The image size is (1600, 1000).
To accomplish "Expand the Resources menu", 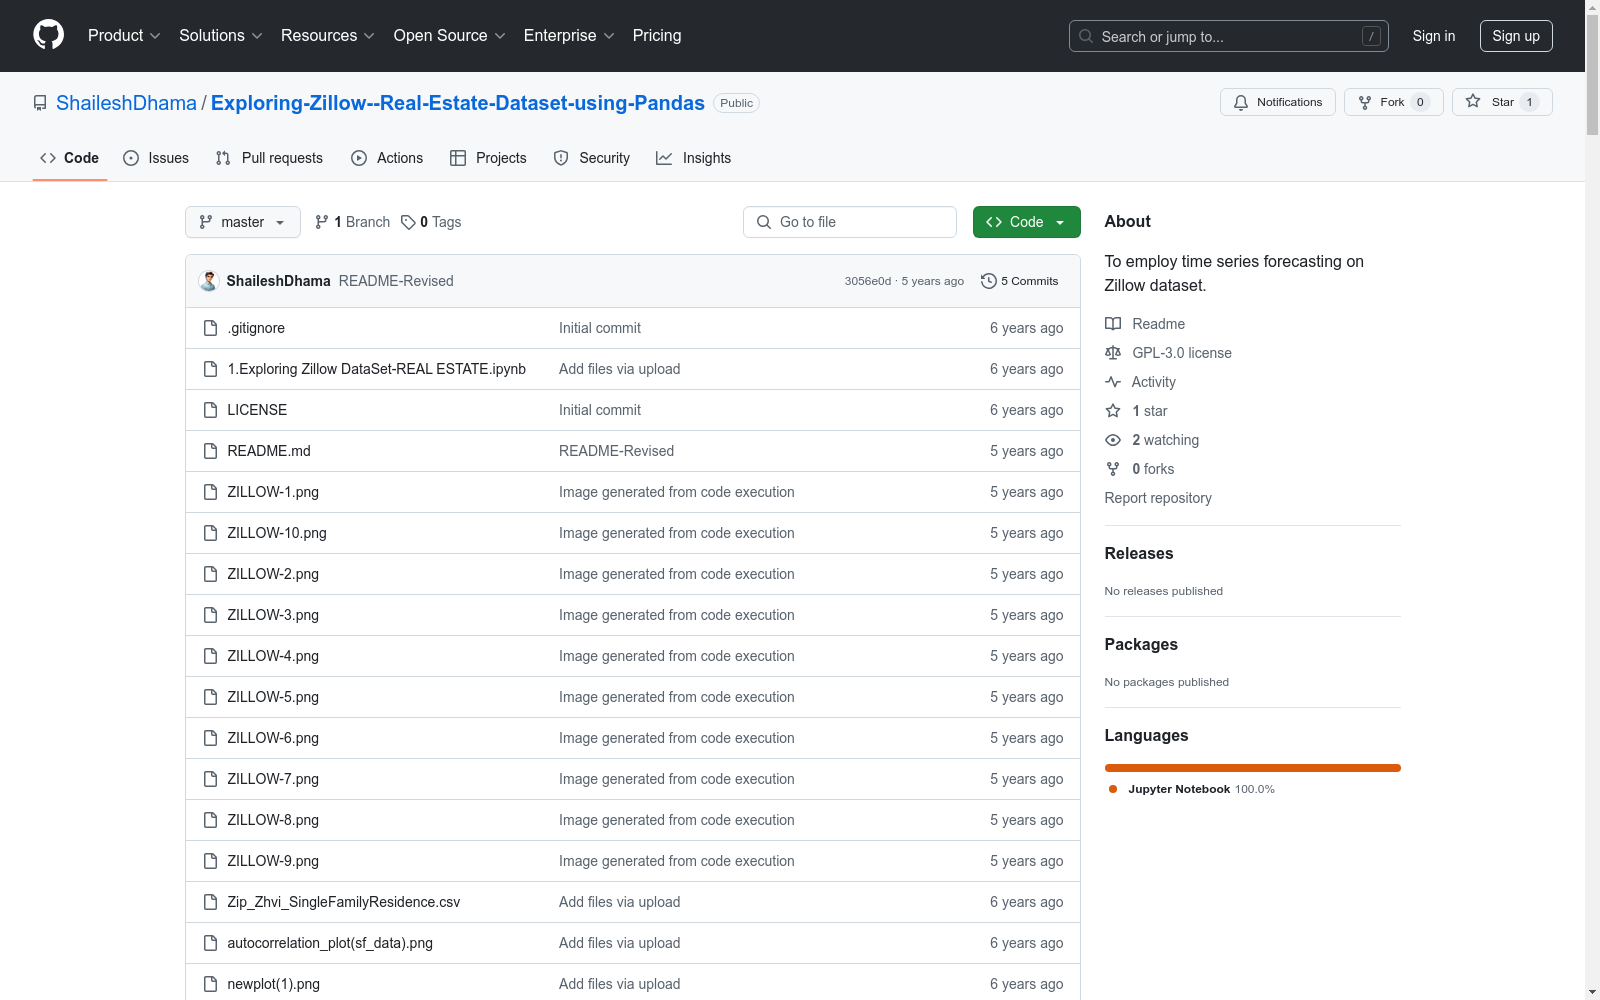I will [328, 36].
